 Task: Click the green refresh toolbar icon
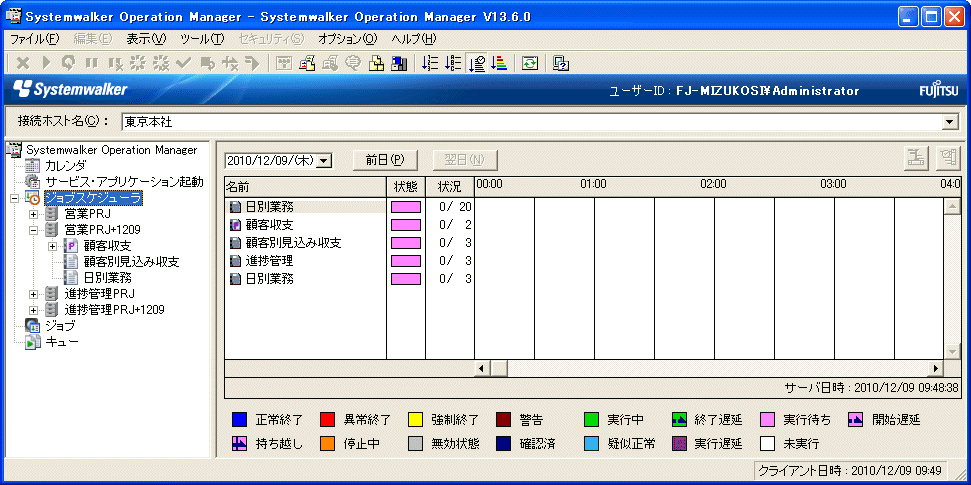click(x=530, y=63)
